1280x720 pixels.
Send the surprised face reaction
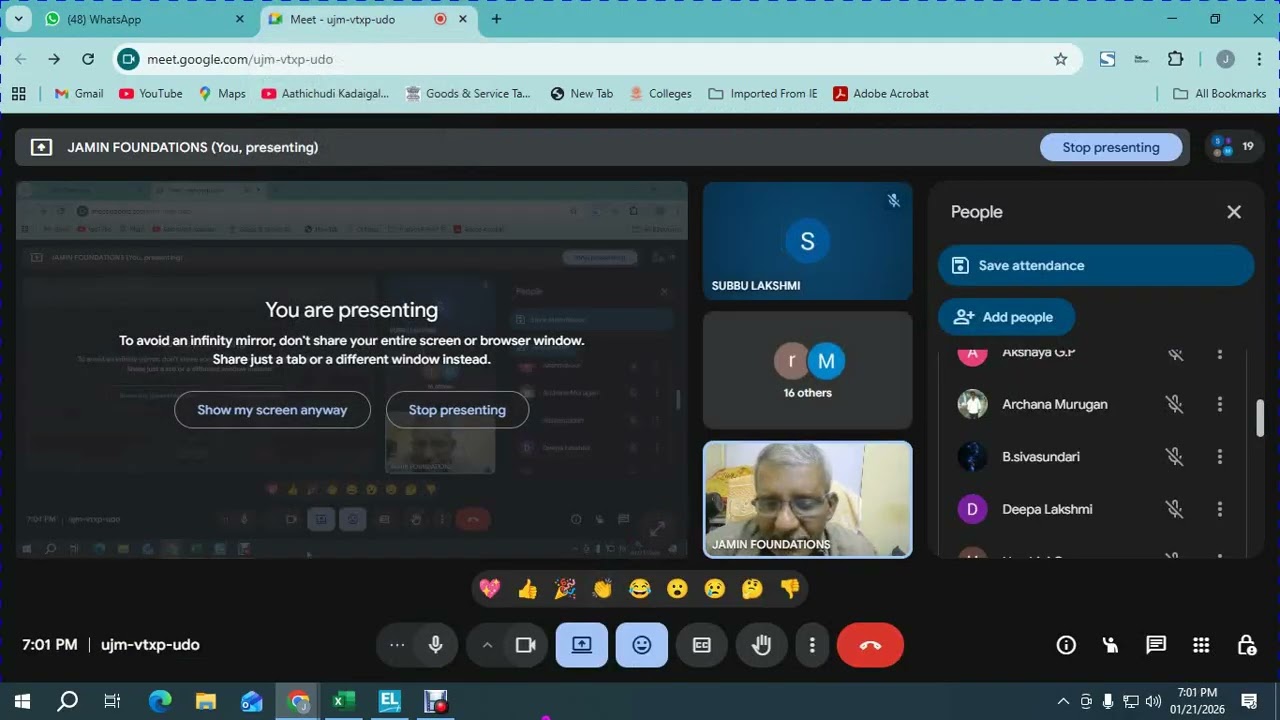[x=677, y=589]
